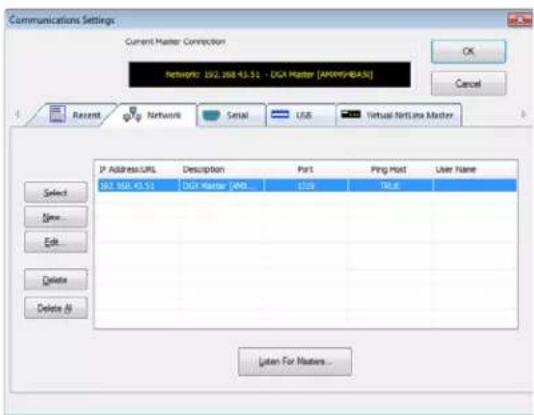Click the Listen For Masters... button
Image resolution: width=534 pixels, height=415 pixels.
click(x=295, y=361)
